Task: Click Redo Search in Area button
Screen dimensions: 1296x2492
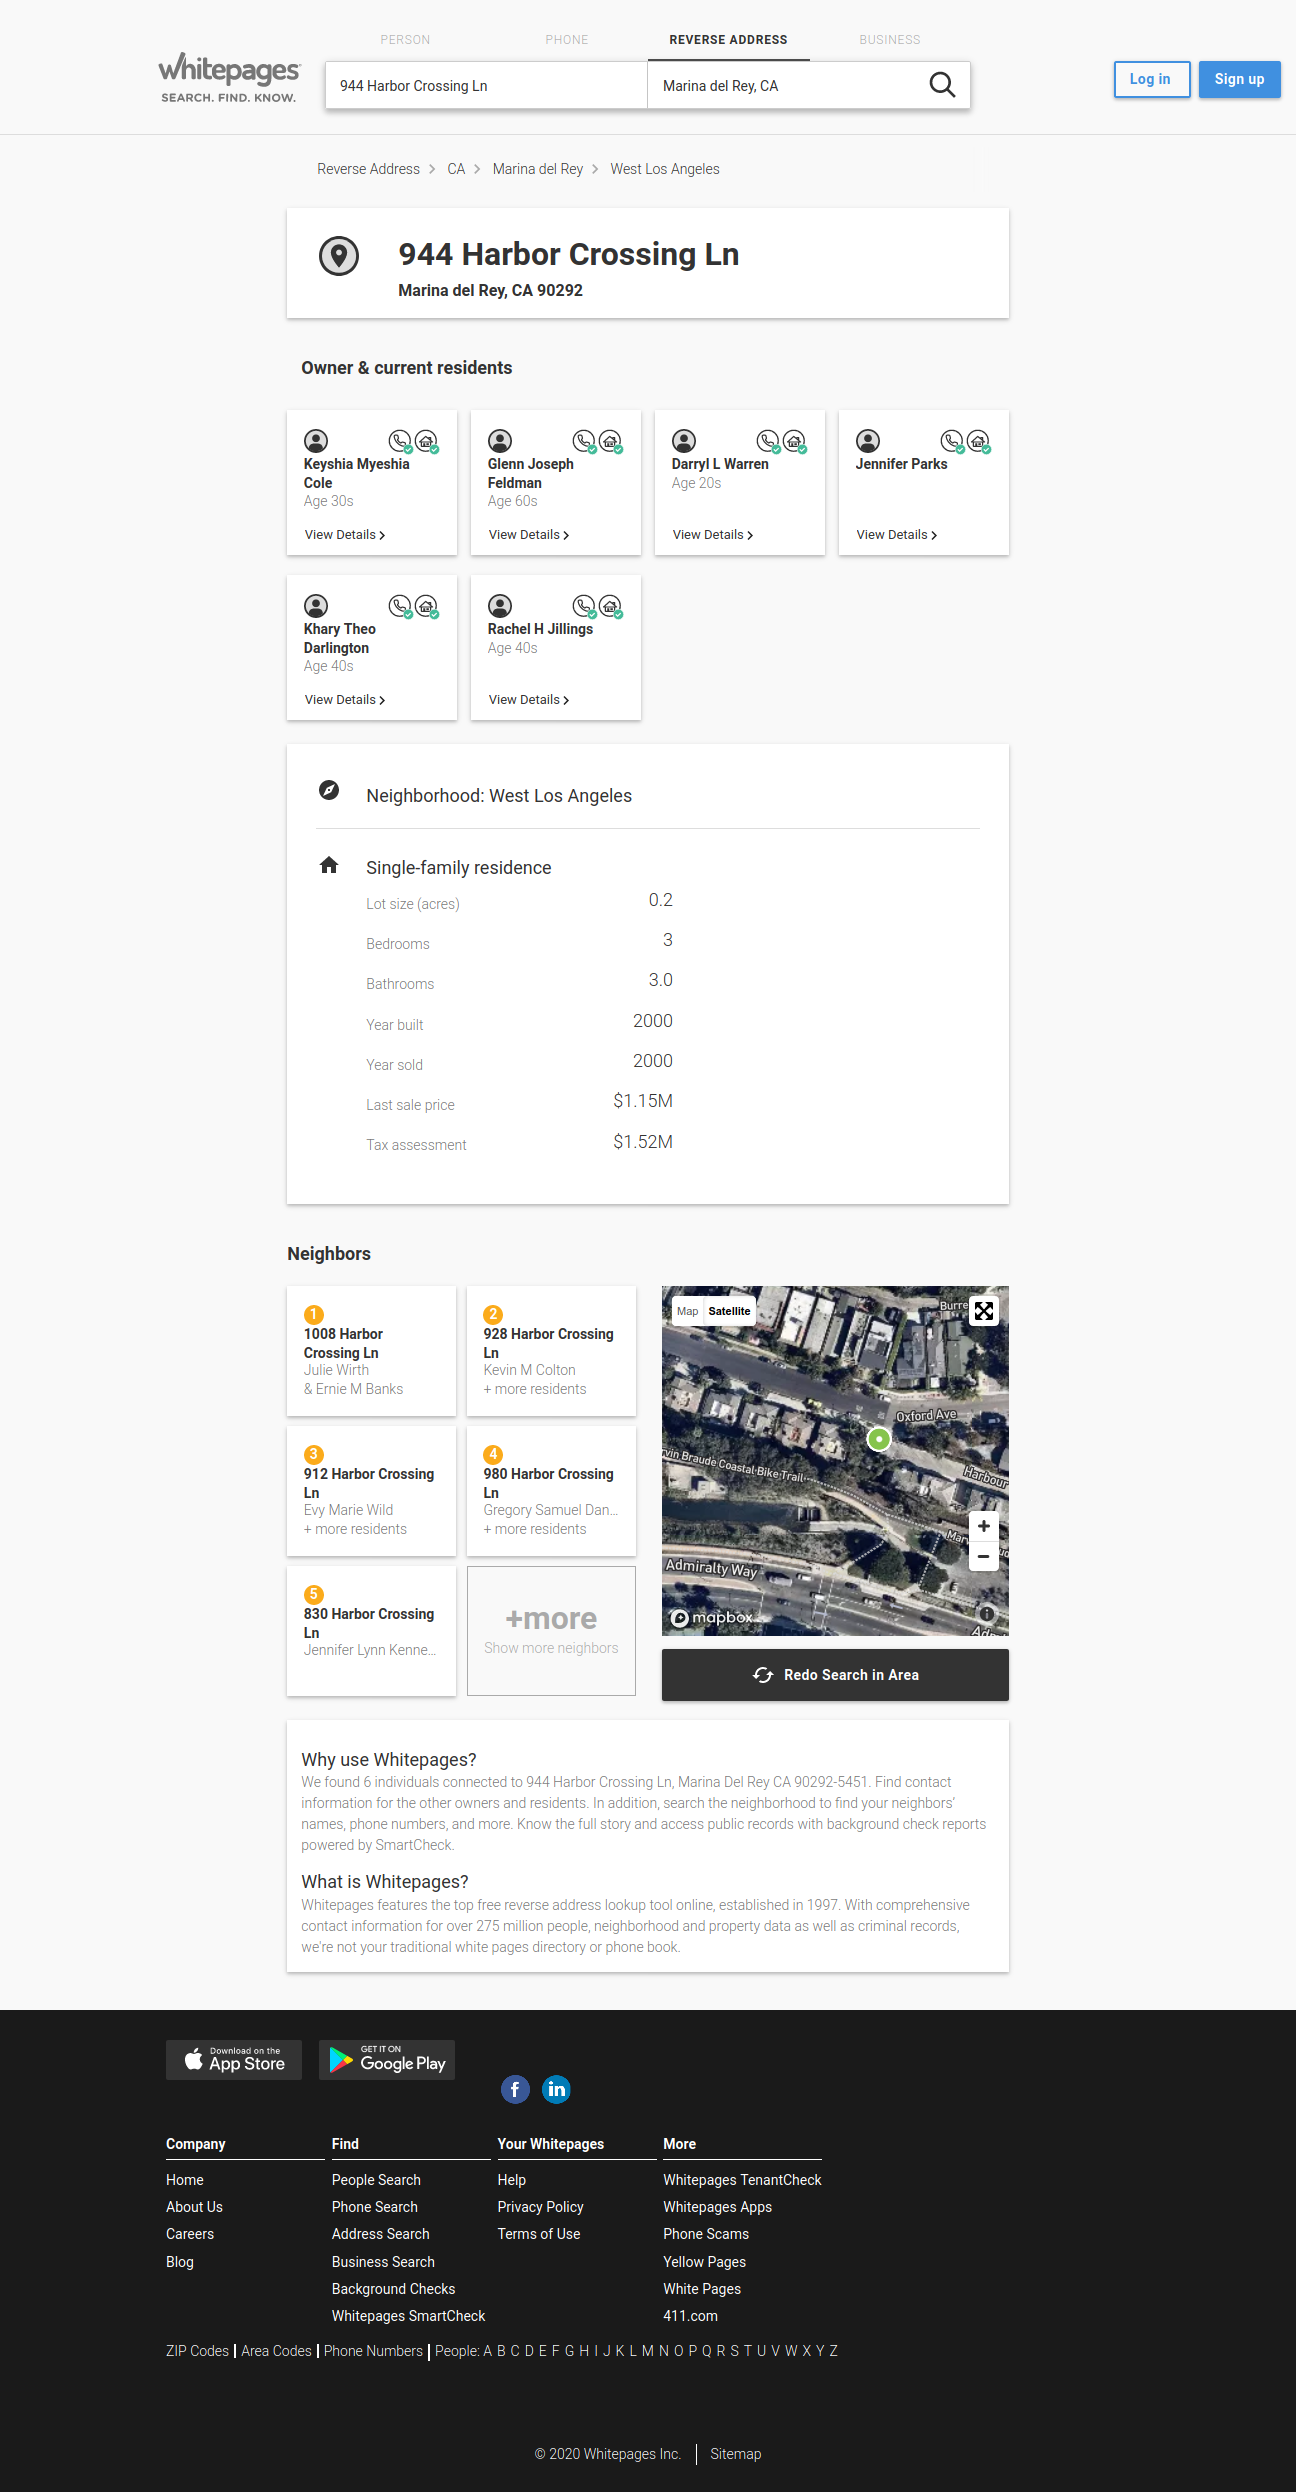Action: [835, 1675]
